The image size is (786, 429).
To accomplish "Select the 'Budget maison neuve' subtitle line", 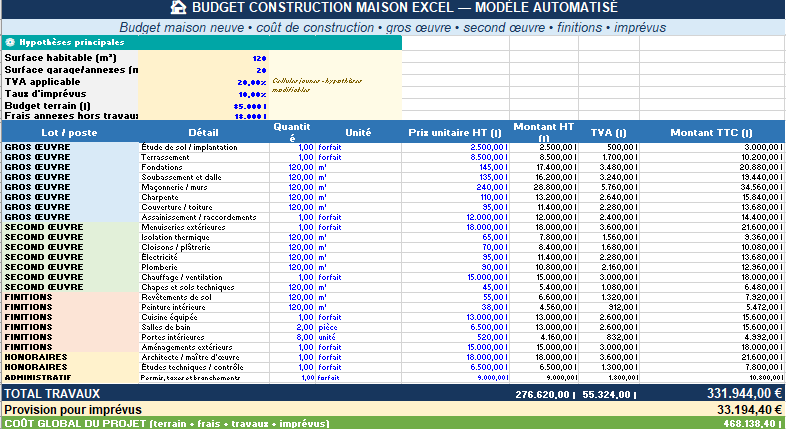I will click(392, 28).
